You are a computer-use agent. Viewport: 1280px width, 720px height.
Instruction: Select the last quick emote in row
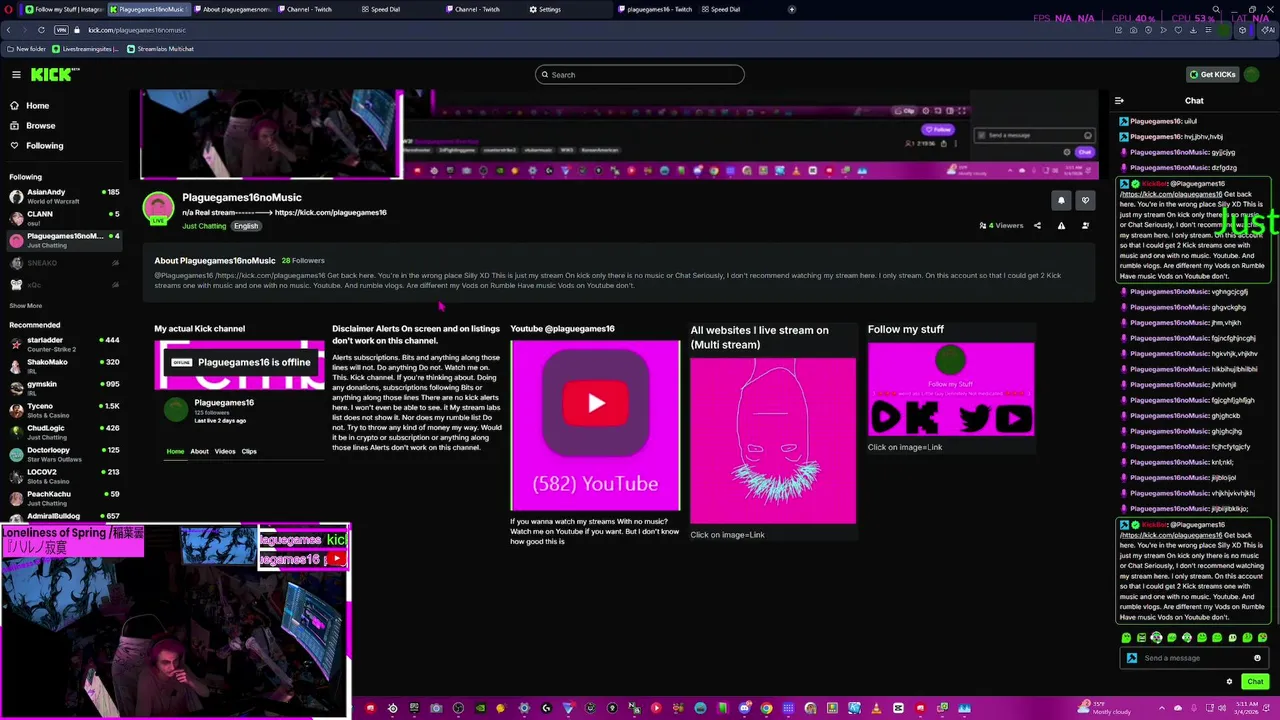tap(1262, 638)
